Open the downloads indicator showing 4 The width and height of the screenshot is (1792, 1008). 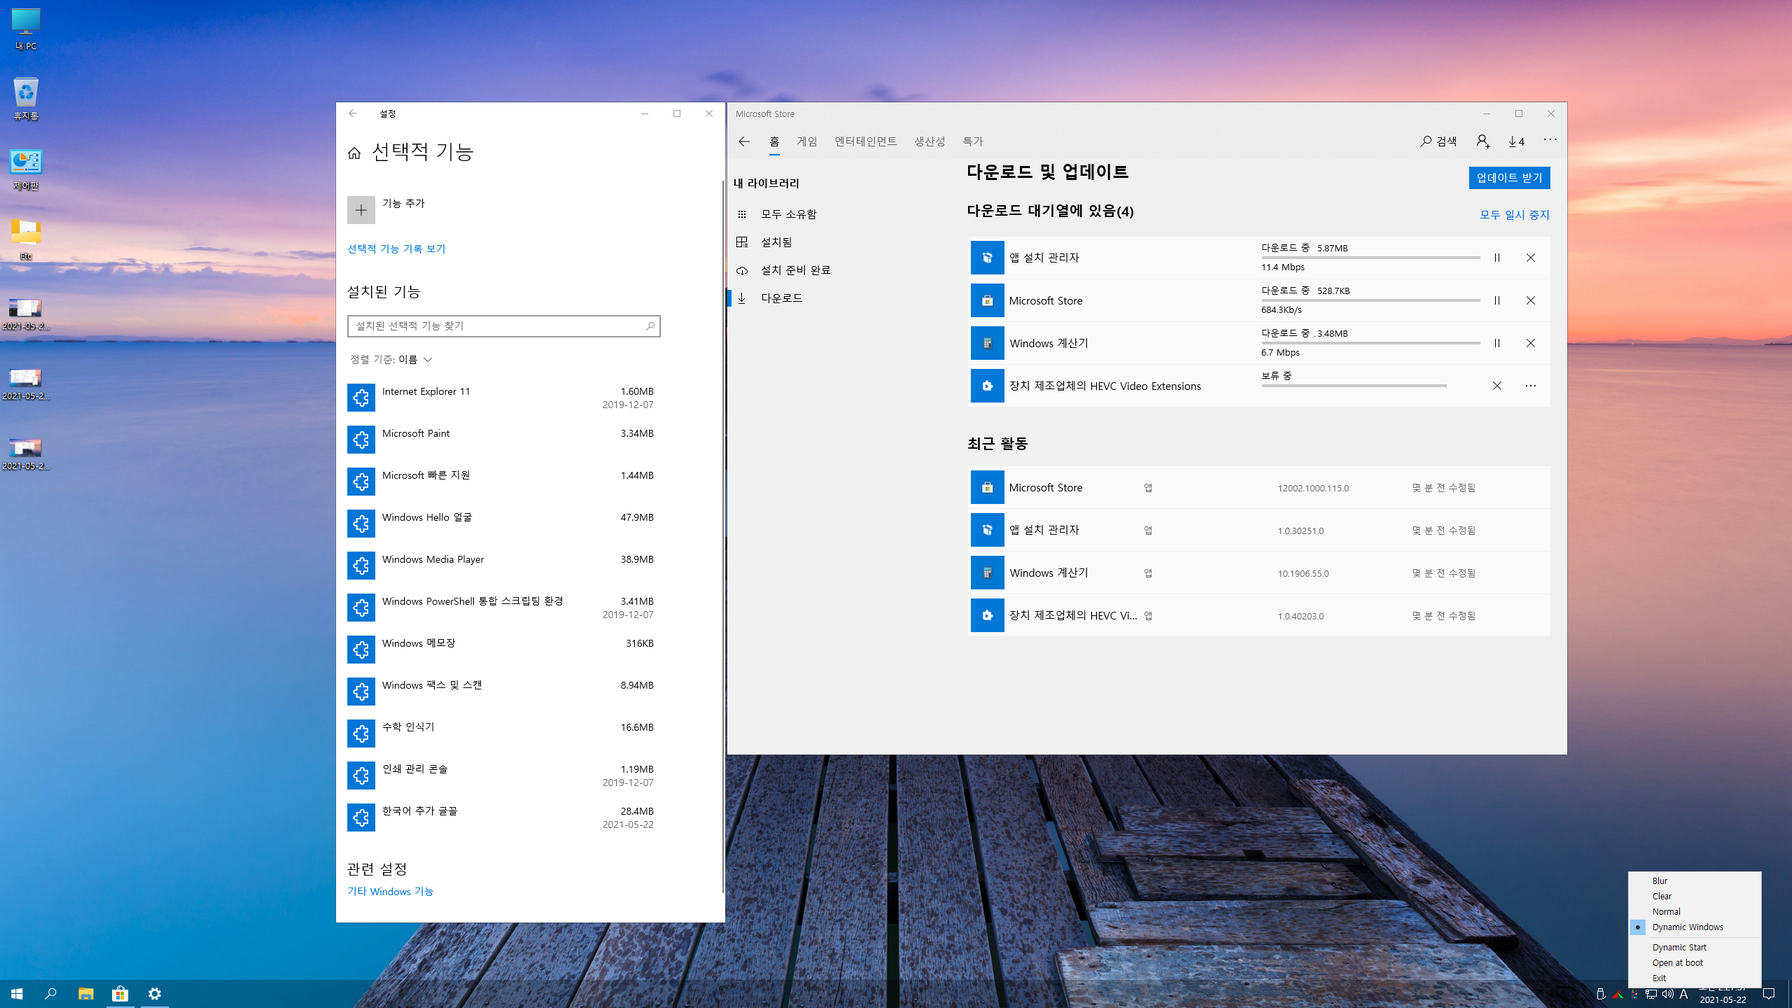click(1517, 141)
